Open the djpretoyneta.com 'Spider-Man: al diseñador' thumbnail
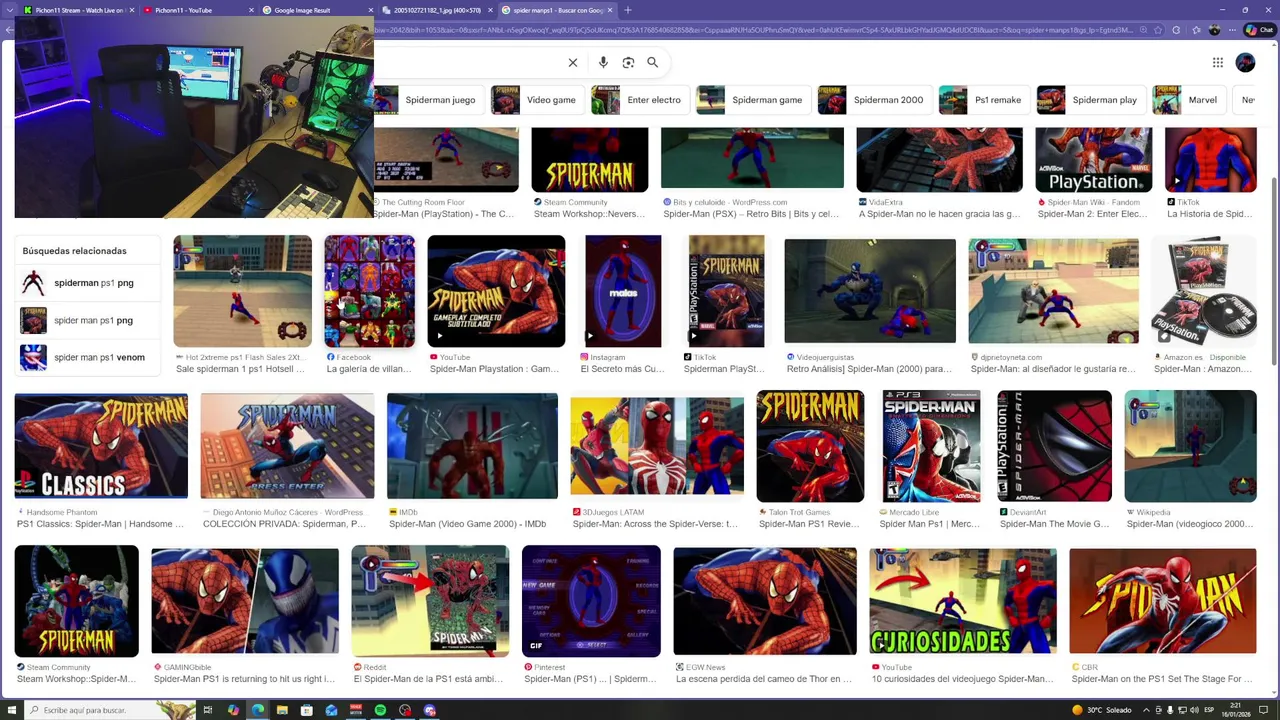 tap(1053, 291)
